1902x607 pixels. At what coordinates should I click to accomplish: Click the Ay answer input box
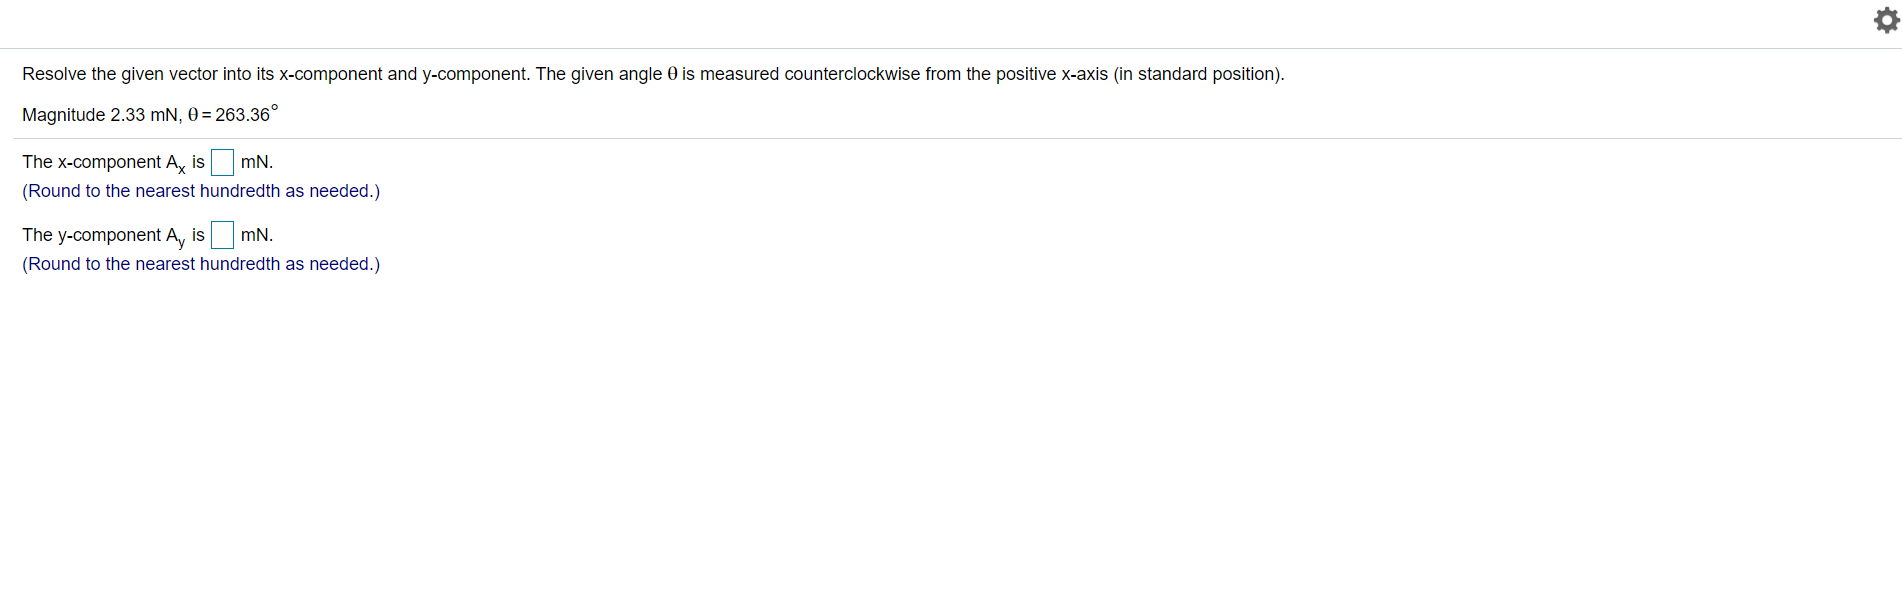pos(222,234)
